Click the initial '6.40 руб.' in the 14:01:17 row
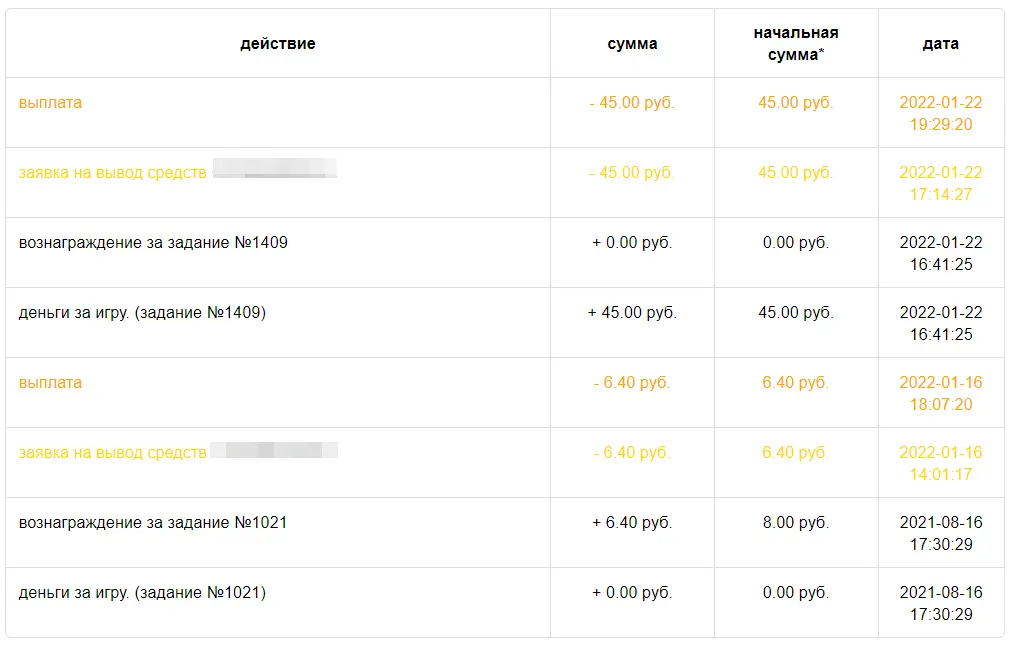This screenshot has height=664, width=1029. [x=796, y=453]
